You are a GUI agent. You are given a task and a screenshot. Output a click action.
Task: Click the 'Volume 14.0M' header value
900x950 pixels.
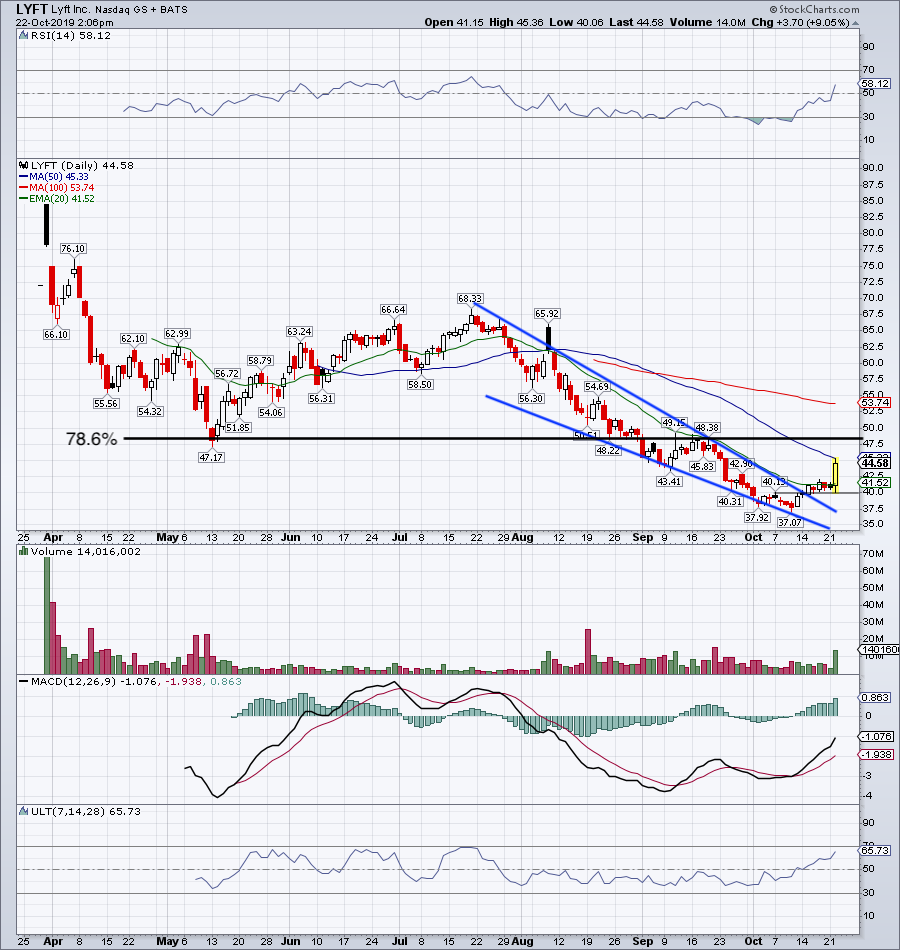(707, 22)
